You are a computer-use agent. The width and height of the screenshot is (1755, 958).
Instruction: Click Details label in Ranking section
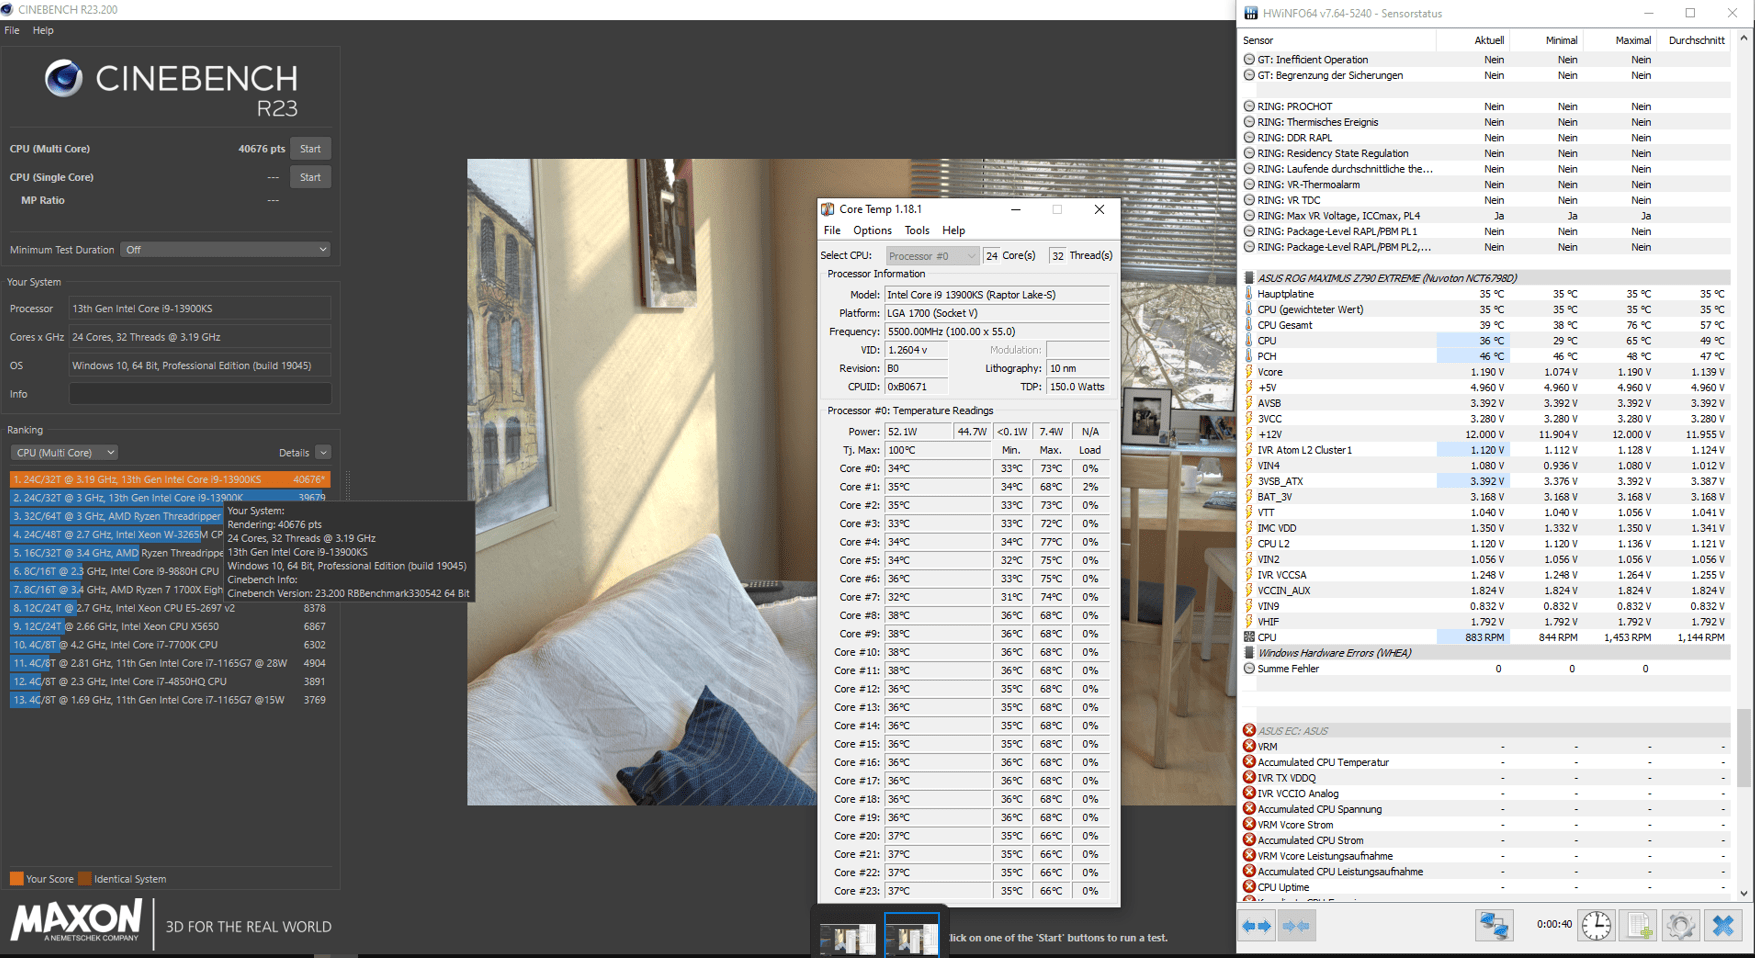pos(294,453)
